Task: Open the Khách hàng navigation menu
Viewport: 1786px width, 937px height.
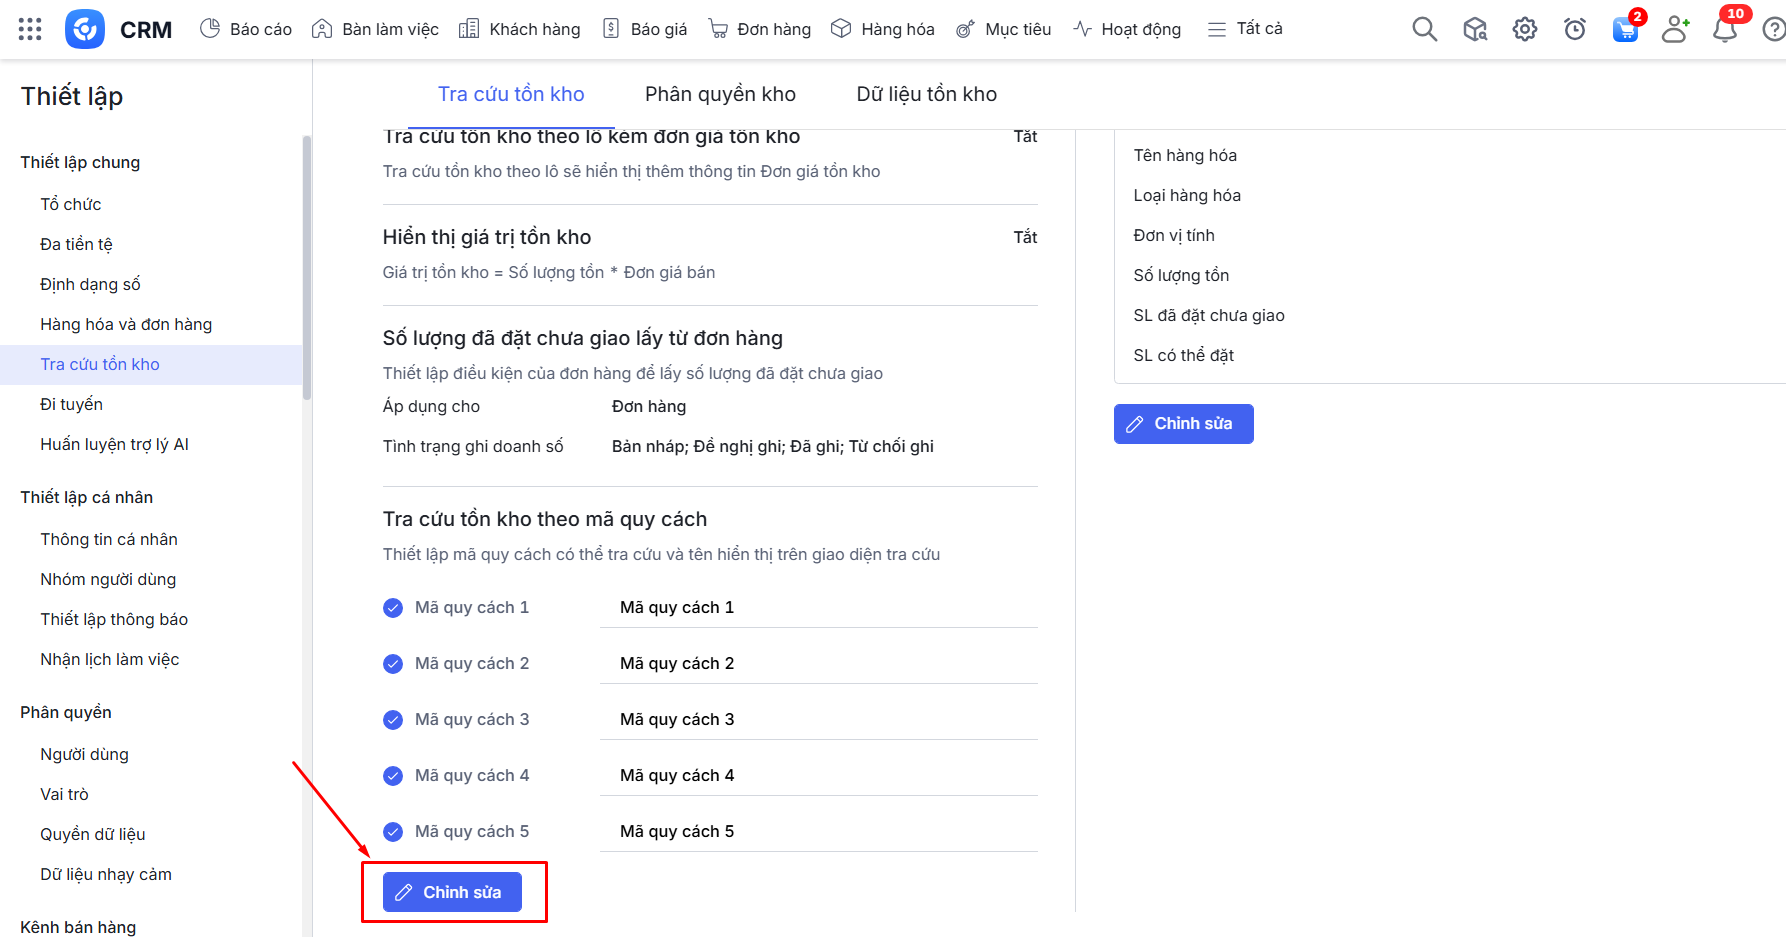Action: 520,29
